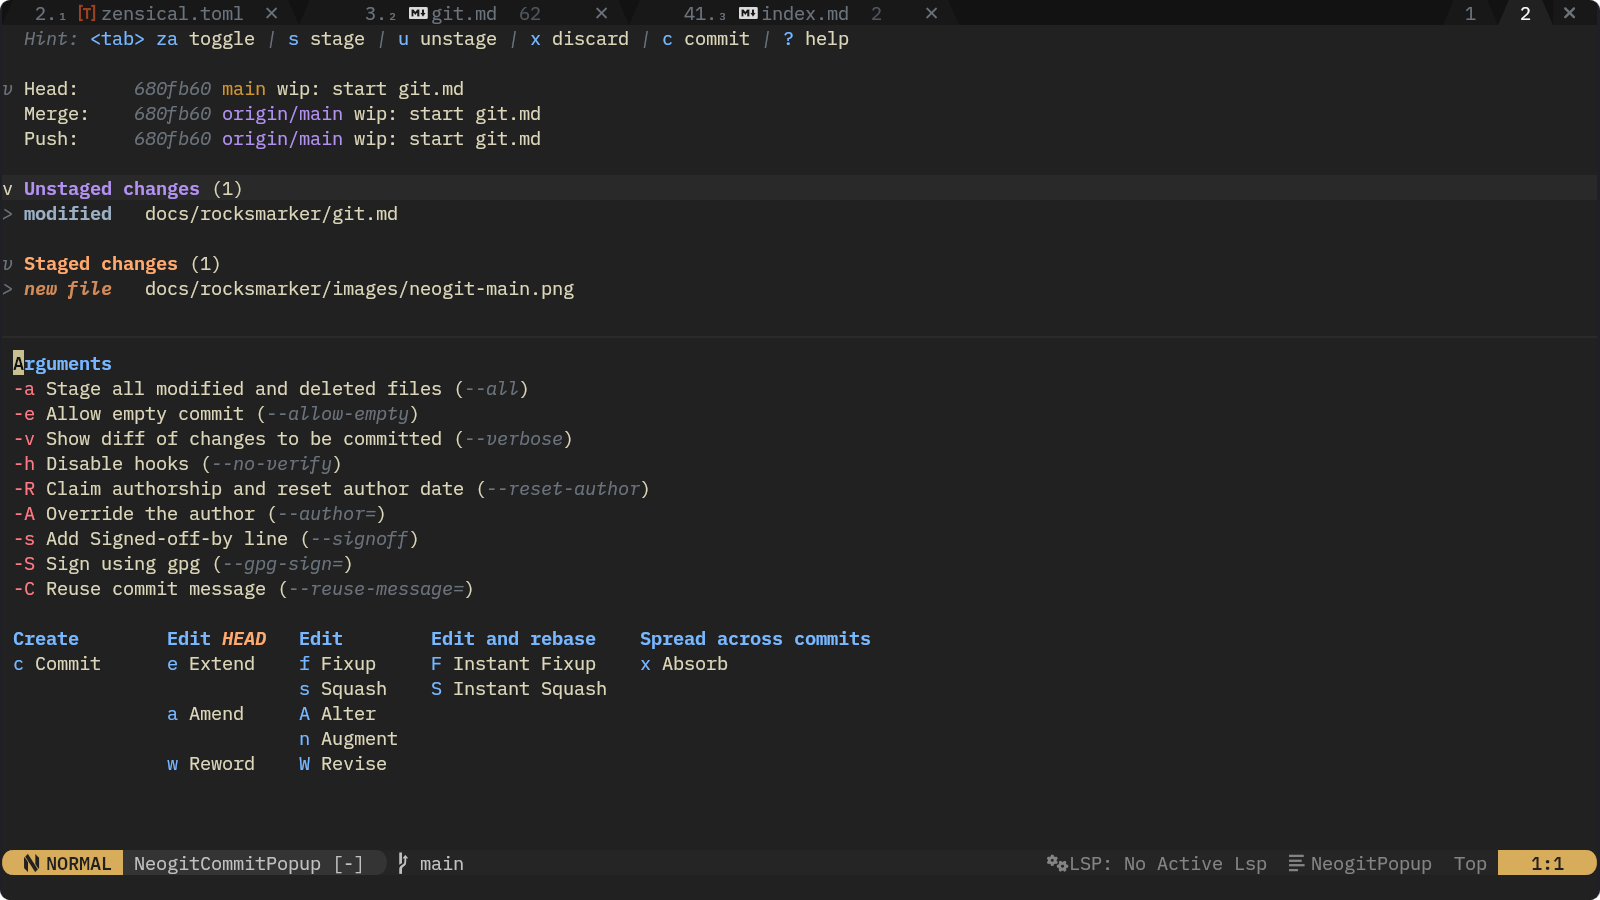This screenshot has height=900, width=1600.
Task: Click the NeogitPopup filetype lines icon
Action: [1296, 863]
